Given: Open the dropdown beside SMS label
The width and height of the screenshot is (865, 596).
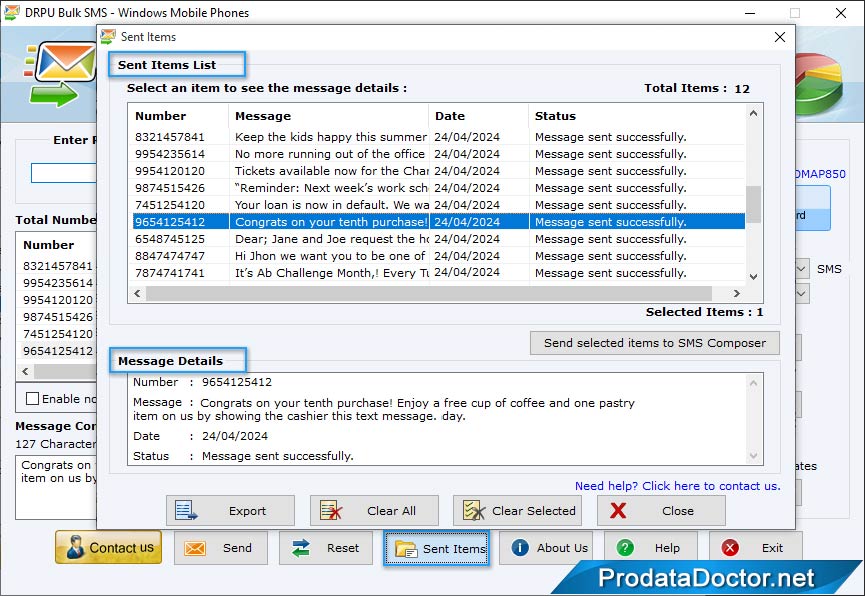Looking at the screenshot, I should point(802,269).
